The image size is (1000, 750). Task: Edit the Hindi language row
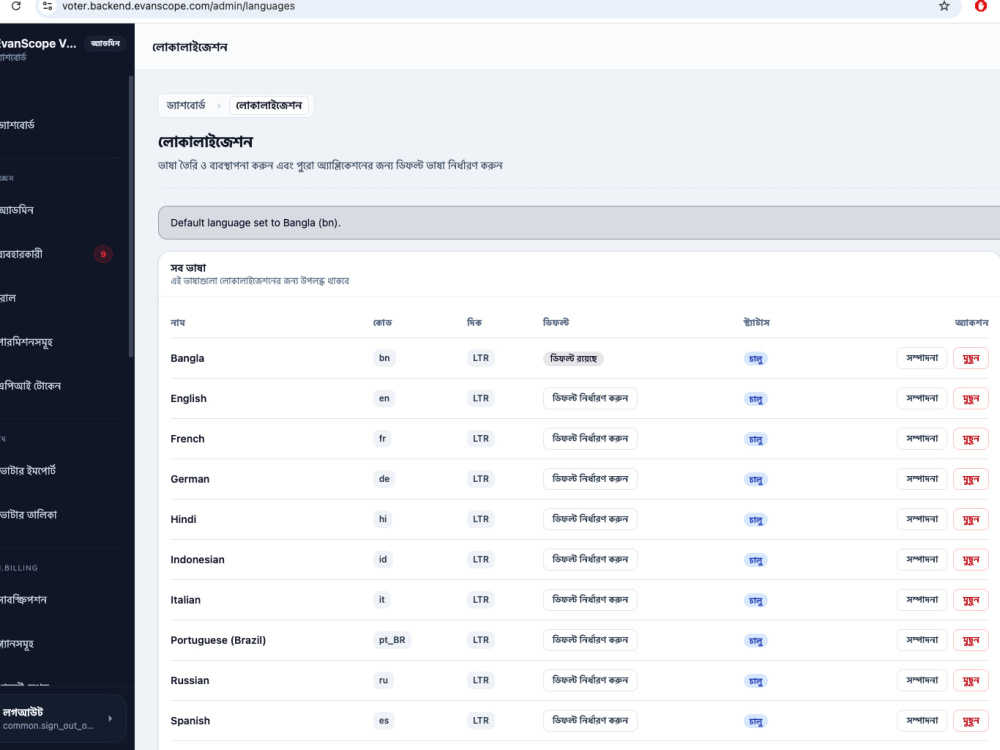922,519
